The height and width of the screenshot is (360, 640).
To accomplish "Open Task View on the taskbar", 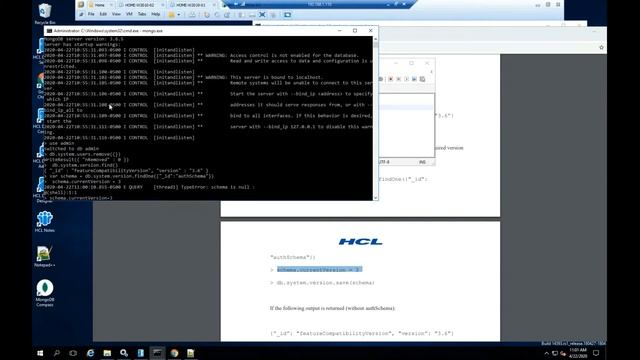I will [x=73, y=353].
